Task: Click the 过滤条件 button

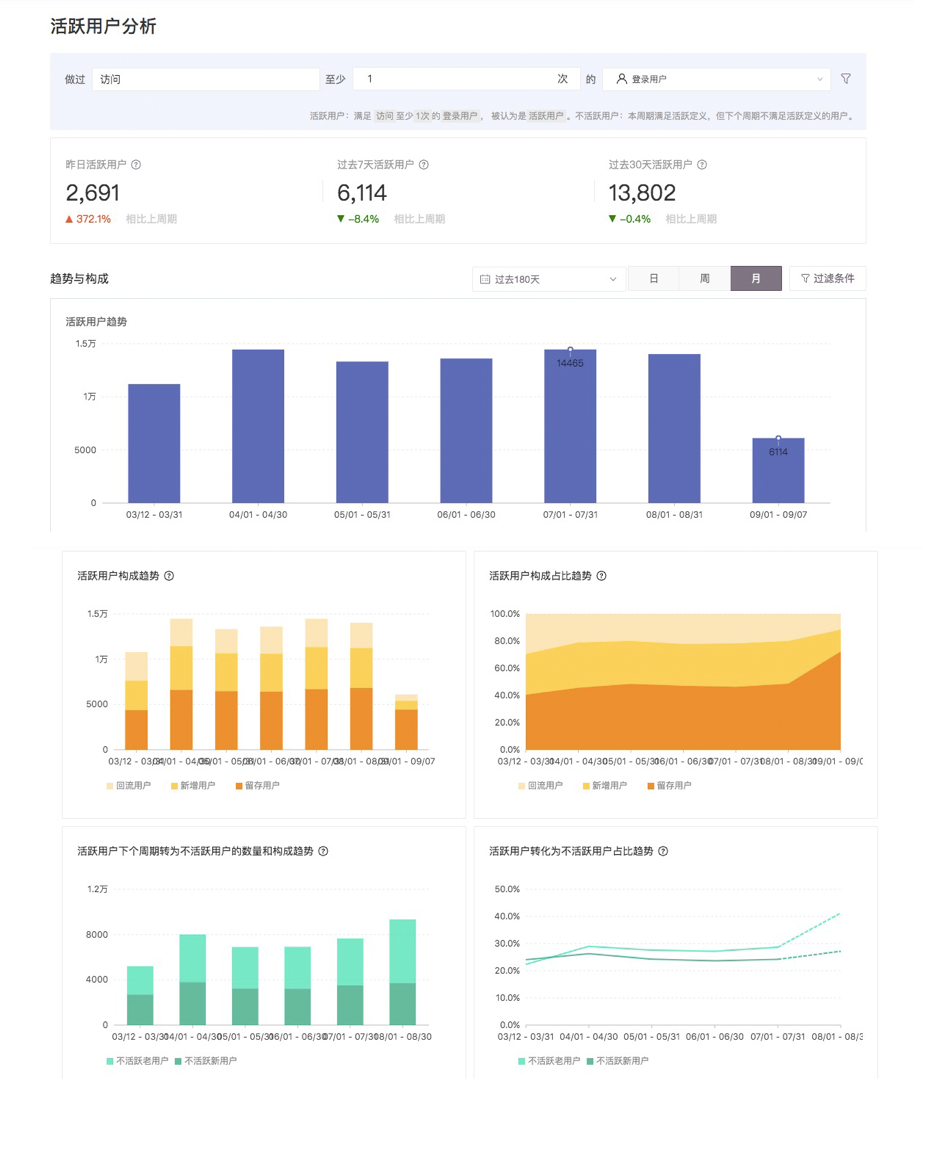Action: click(827, 279)
